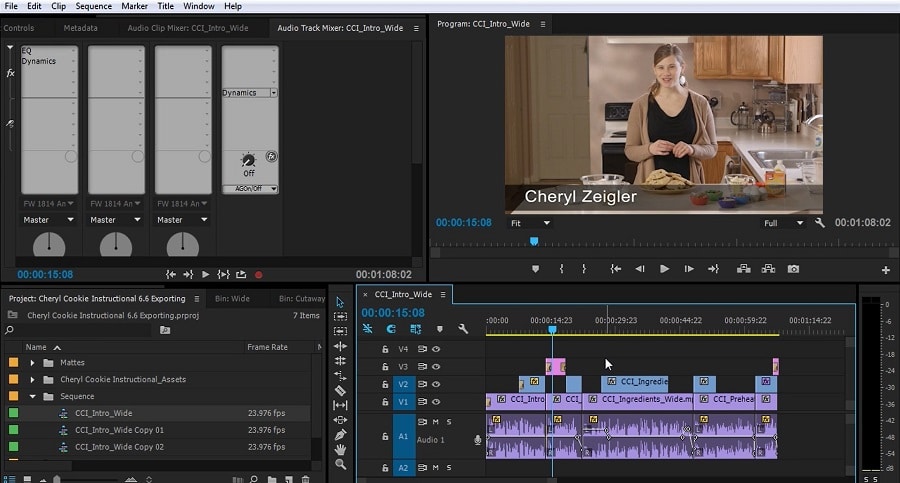Toggle the lock on track V4

(385, 349)
